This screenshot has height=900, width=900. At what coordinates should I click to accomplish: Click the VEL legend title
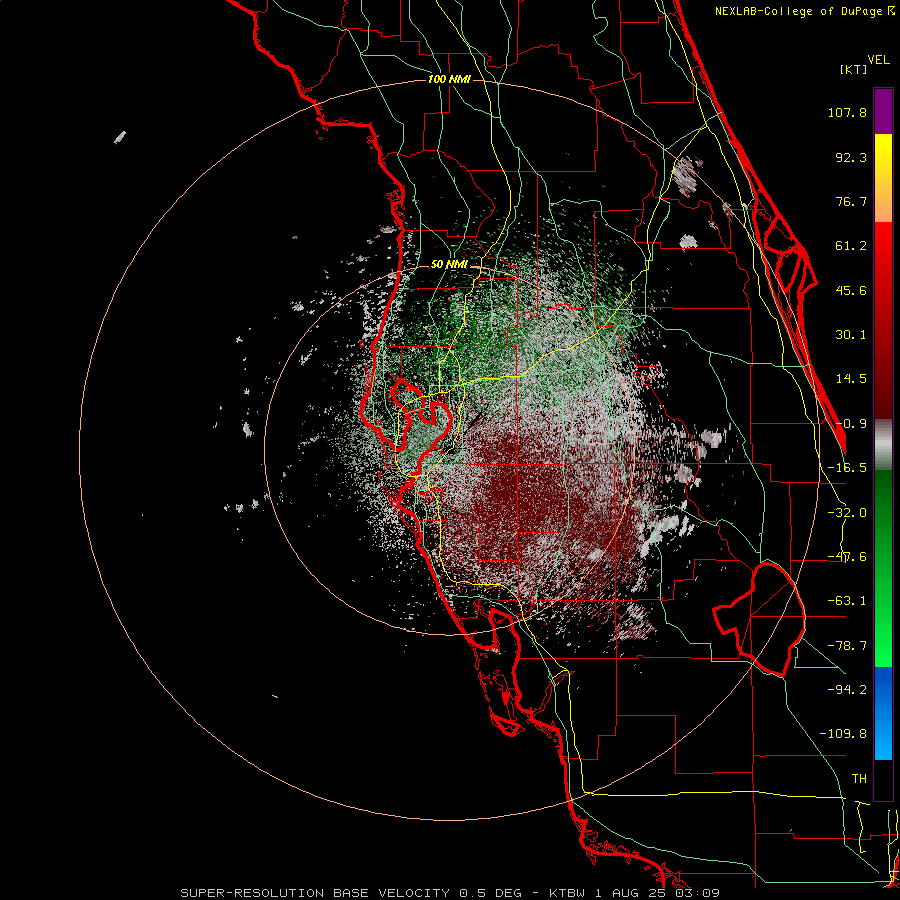pos(878,60)
